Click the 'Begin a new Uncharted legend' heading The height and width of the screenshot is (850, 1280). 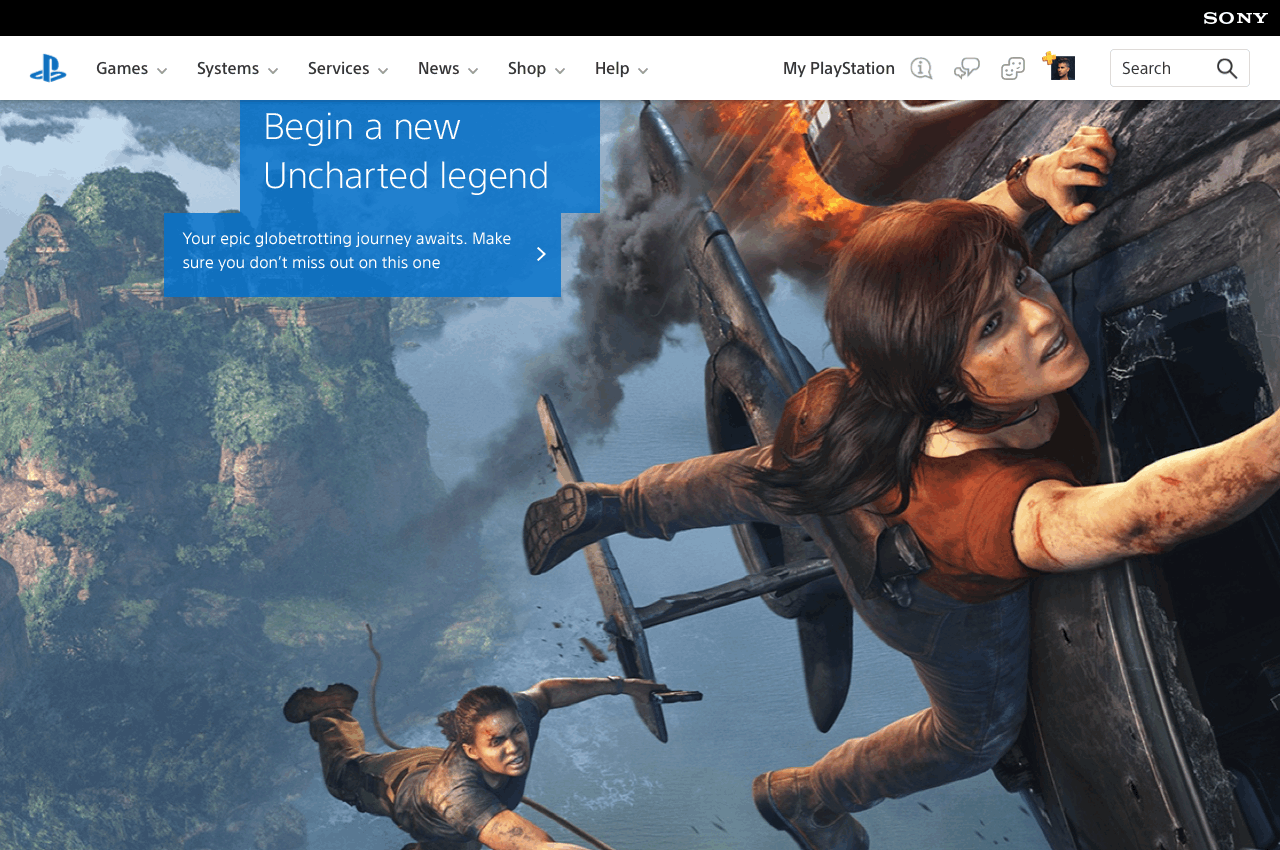click(x=406, y=151)
